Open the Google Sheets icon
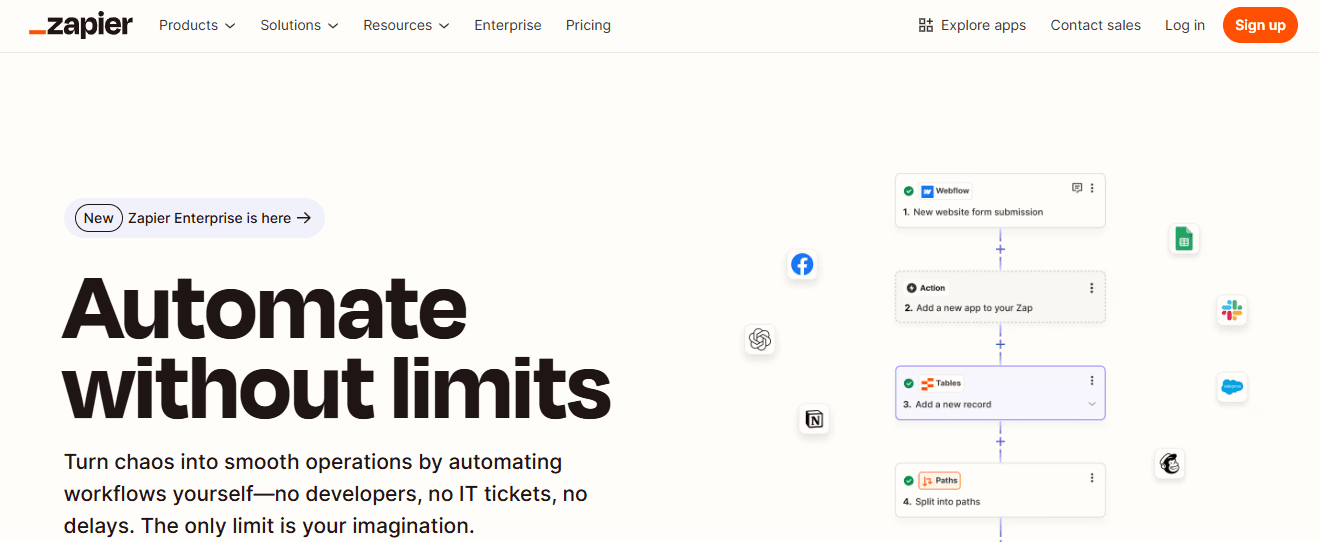Image resolution: width=1319 pixels, height=542 pixels. click(1184, 239)
